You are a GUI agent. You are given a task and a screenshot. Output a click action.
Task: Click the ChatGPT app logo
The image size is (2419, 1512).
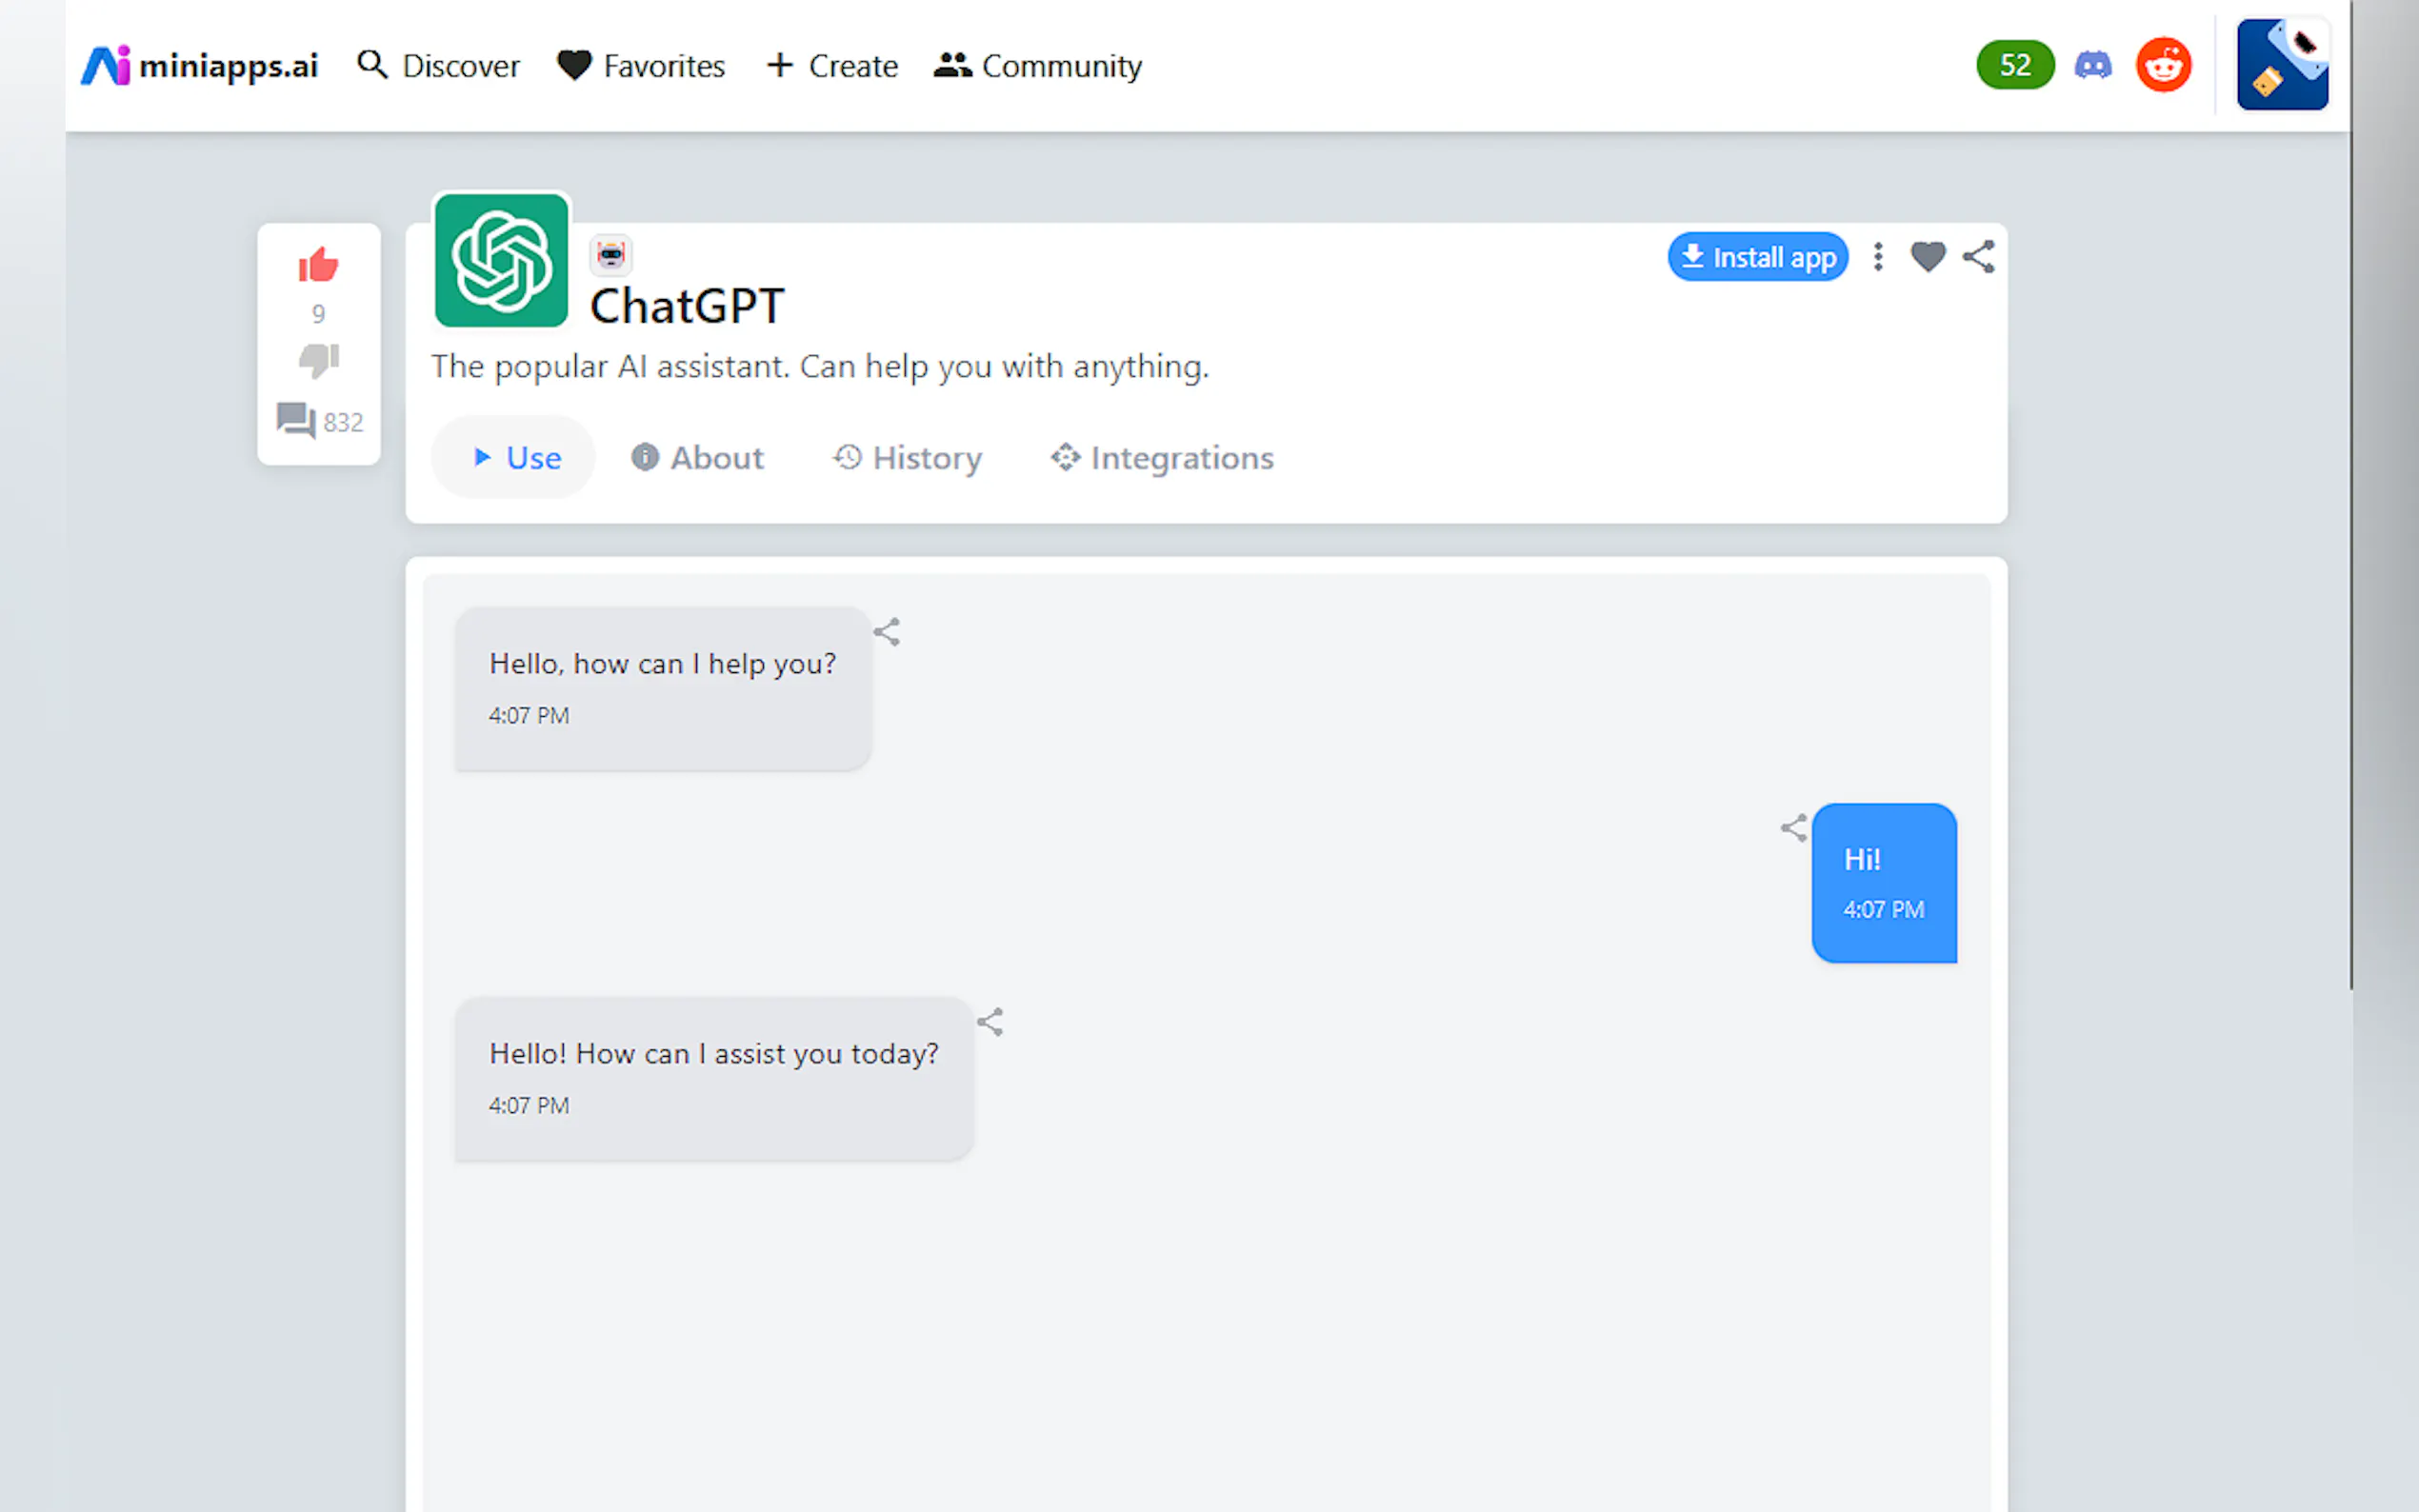point(500,261)
